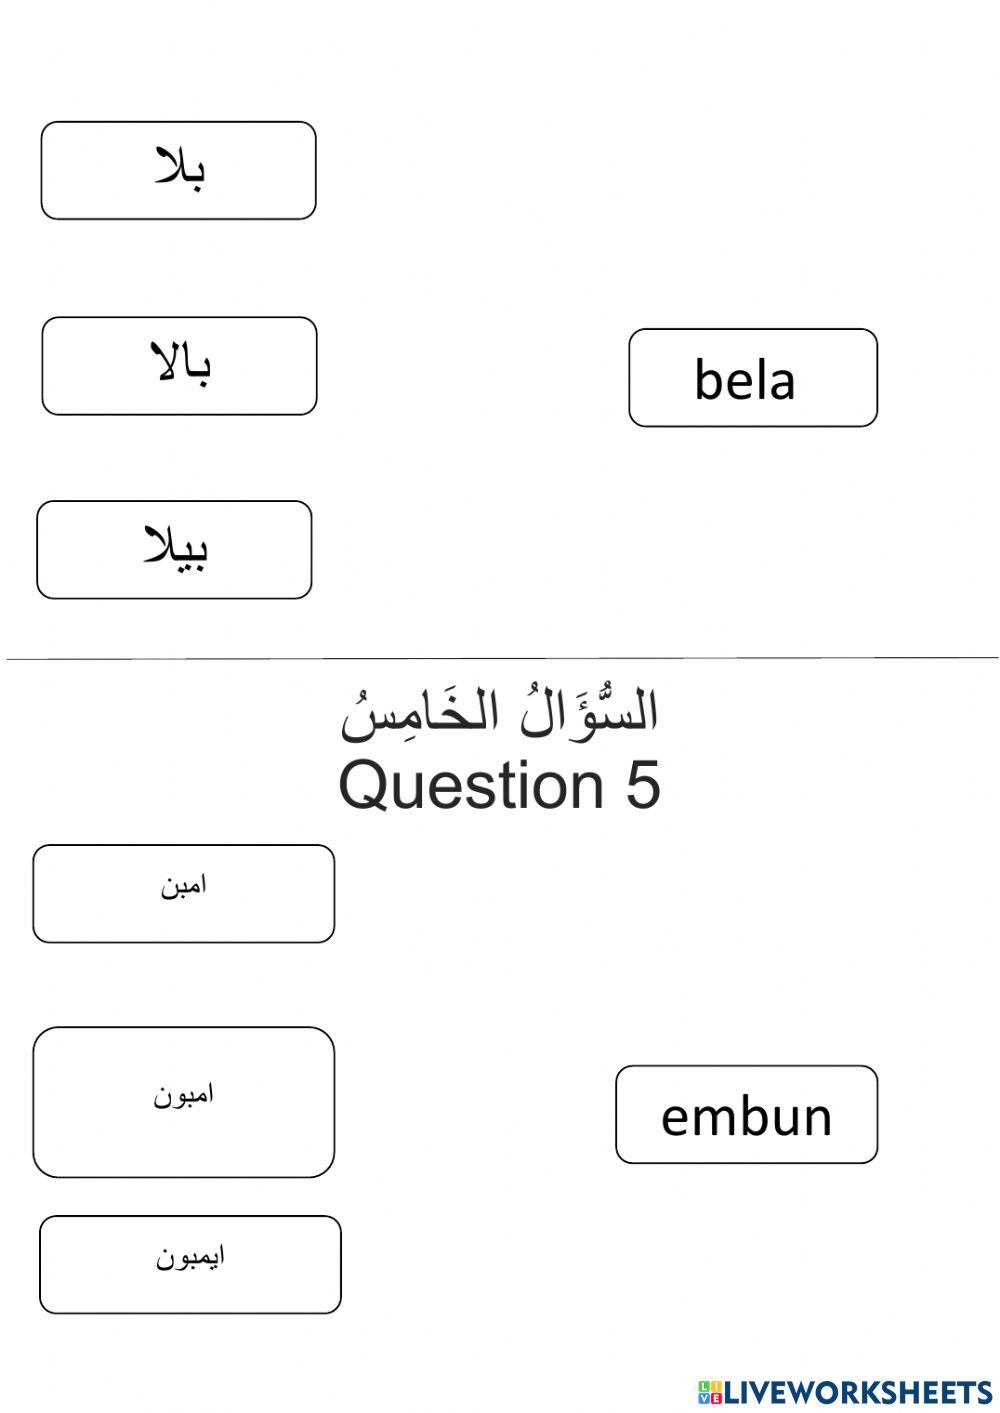Click the horizontal divider line between questions
The width and height of the screenshot is (1000, 1413).
[500, 658]
